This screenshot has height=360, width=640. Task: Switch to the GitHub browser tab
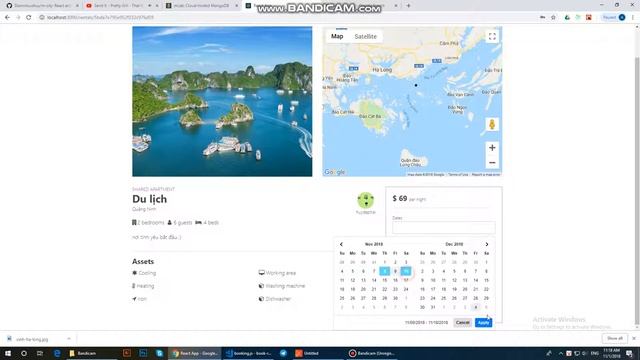[x=42, y=6]
